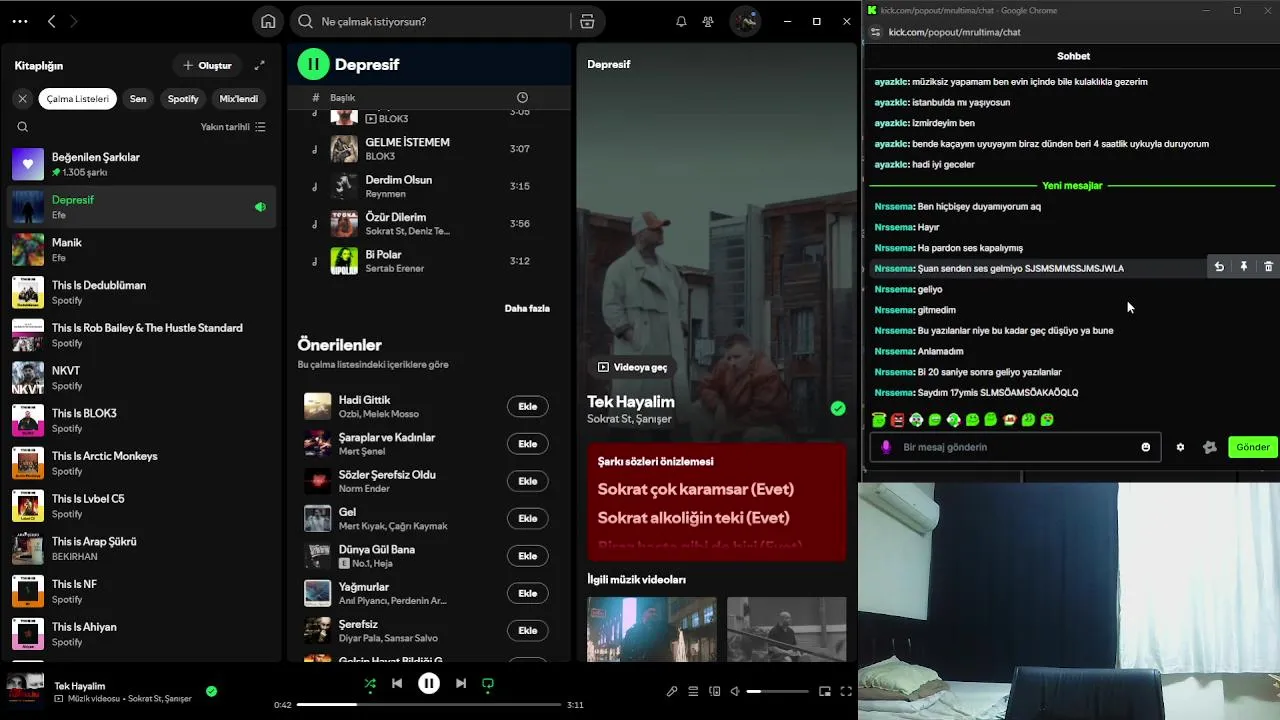Open Spotify notifications bell
The height and width of the screenshot is (720, 1280).
(x=681, y=21)
